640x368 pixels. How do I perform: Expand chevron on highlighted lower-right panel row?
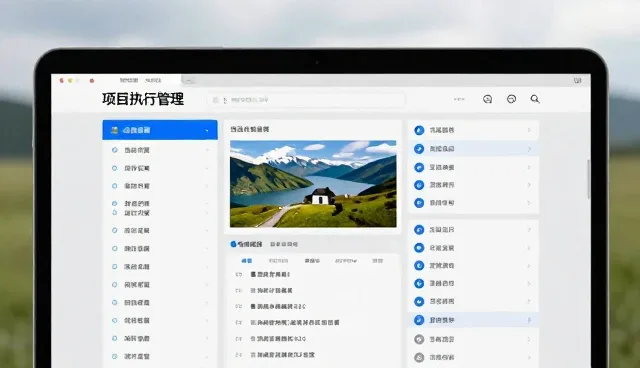(x=529, y=320)
